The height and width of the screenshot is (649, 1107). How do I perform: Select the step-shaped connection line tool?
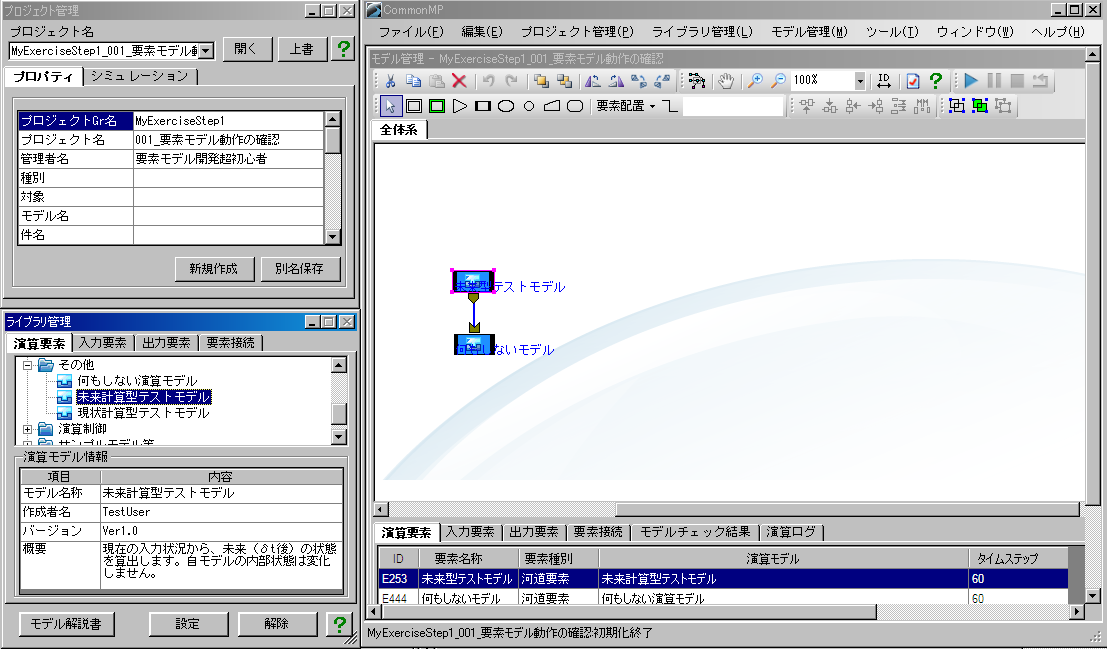pyautogui.click(x=669, y=106)
